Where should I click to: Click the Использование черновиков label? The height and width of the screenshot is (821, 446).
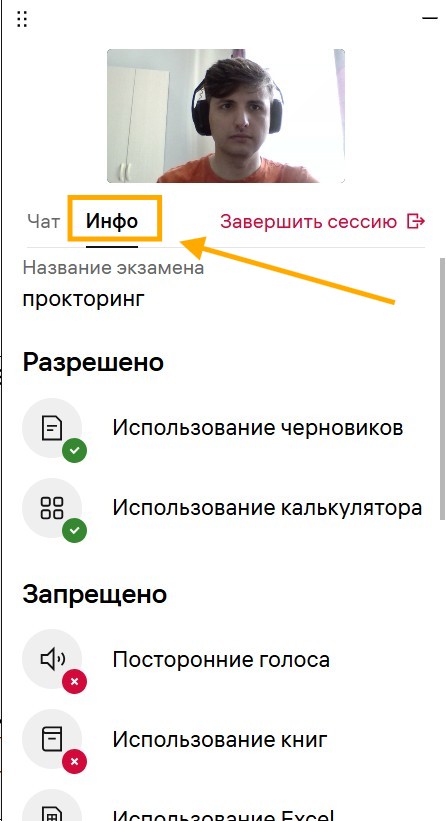tap(258, 428)
